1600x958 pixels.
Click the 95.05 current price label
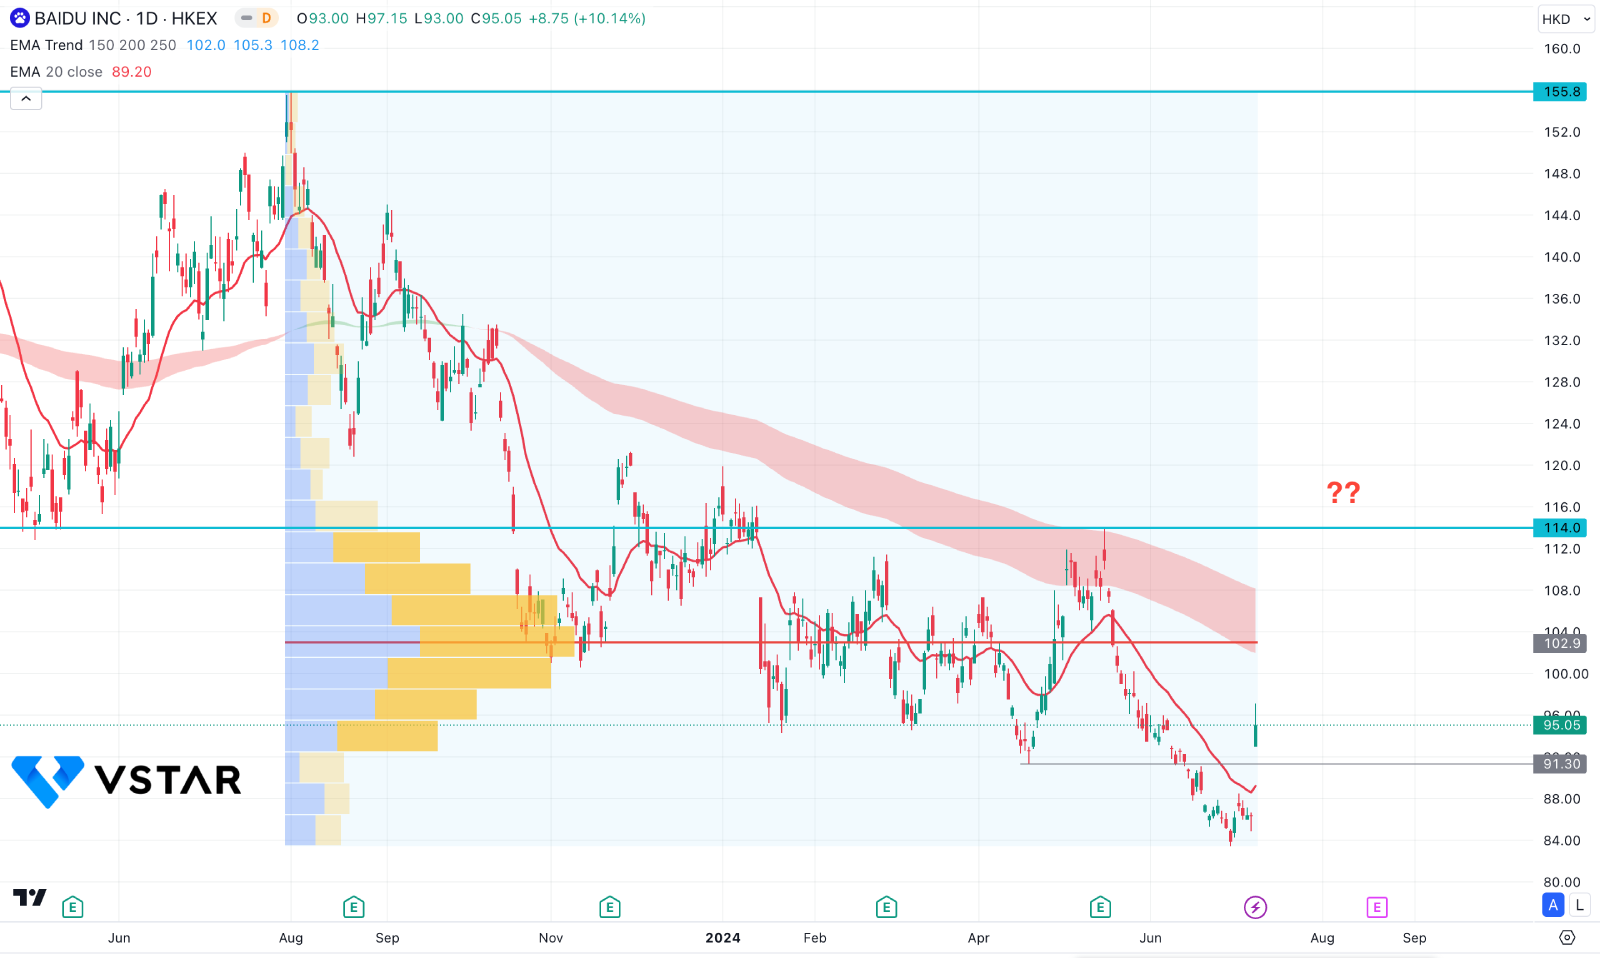[x=1561, y=725]
